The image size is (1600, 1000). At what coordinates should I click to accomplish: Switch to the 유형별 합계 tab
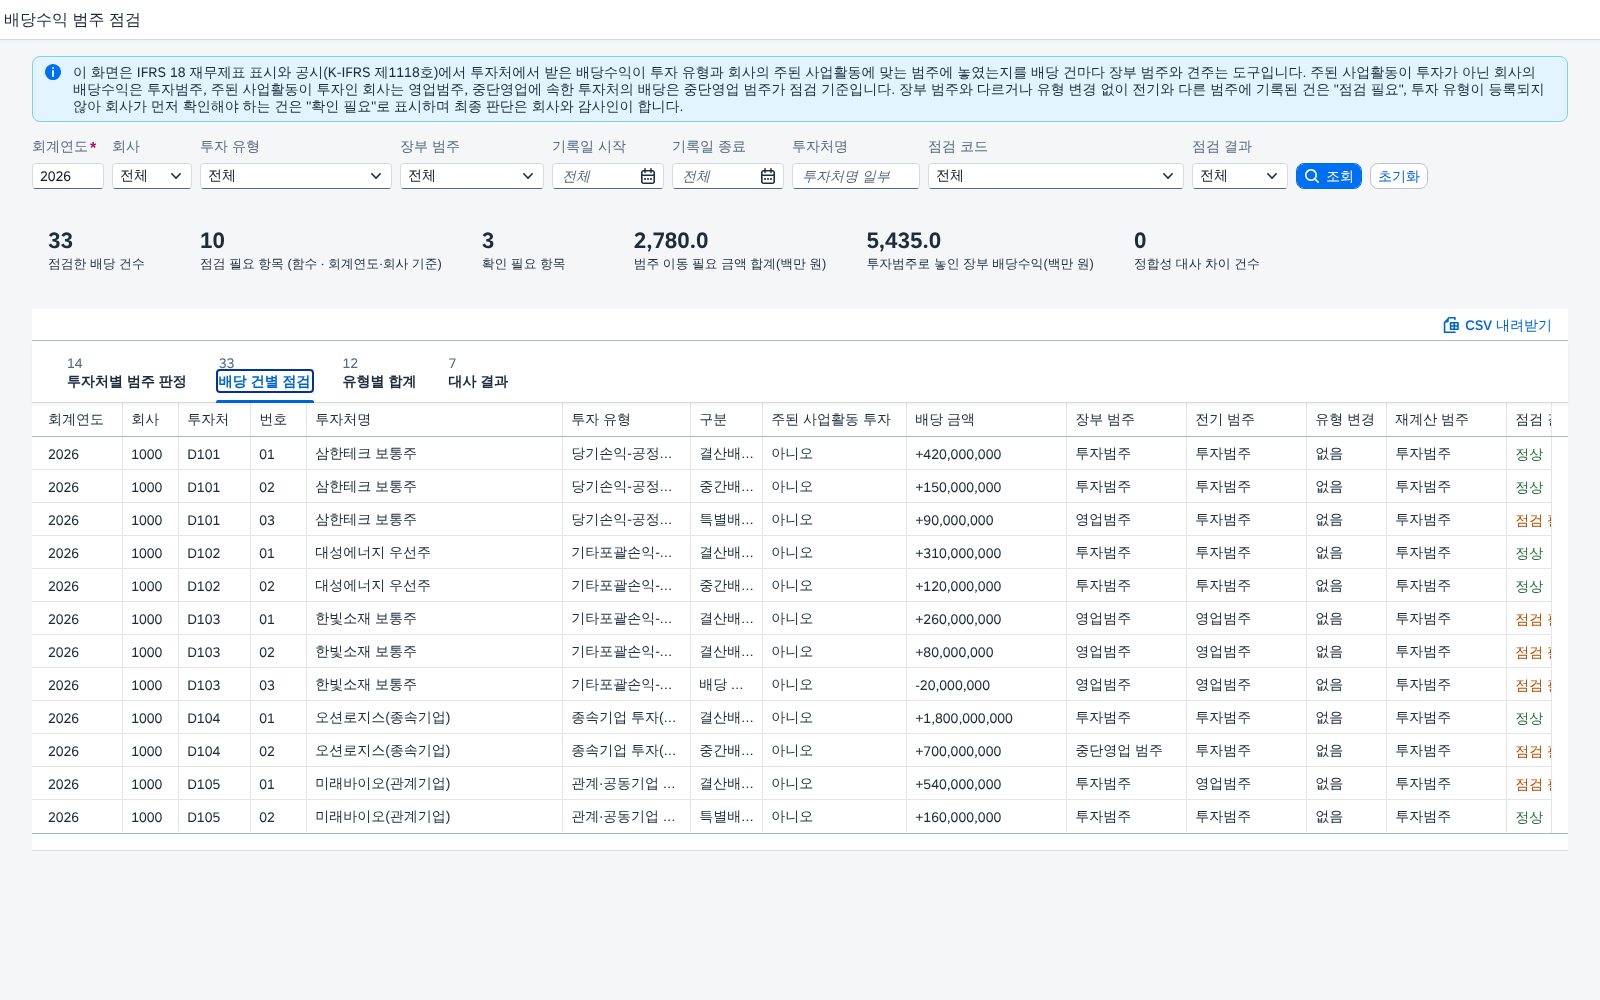click(379, 381)
